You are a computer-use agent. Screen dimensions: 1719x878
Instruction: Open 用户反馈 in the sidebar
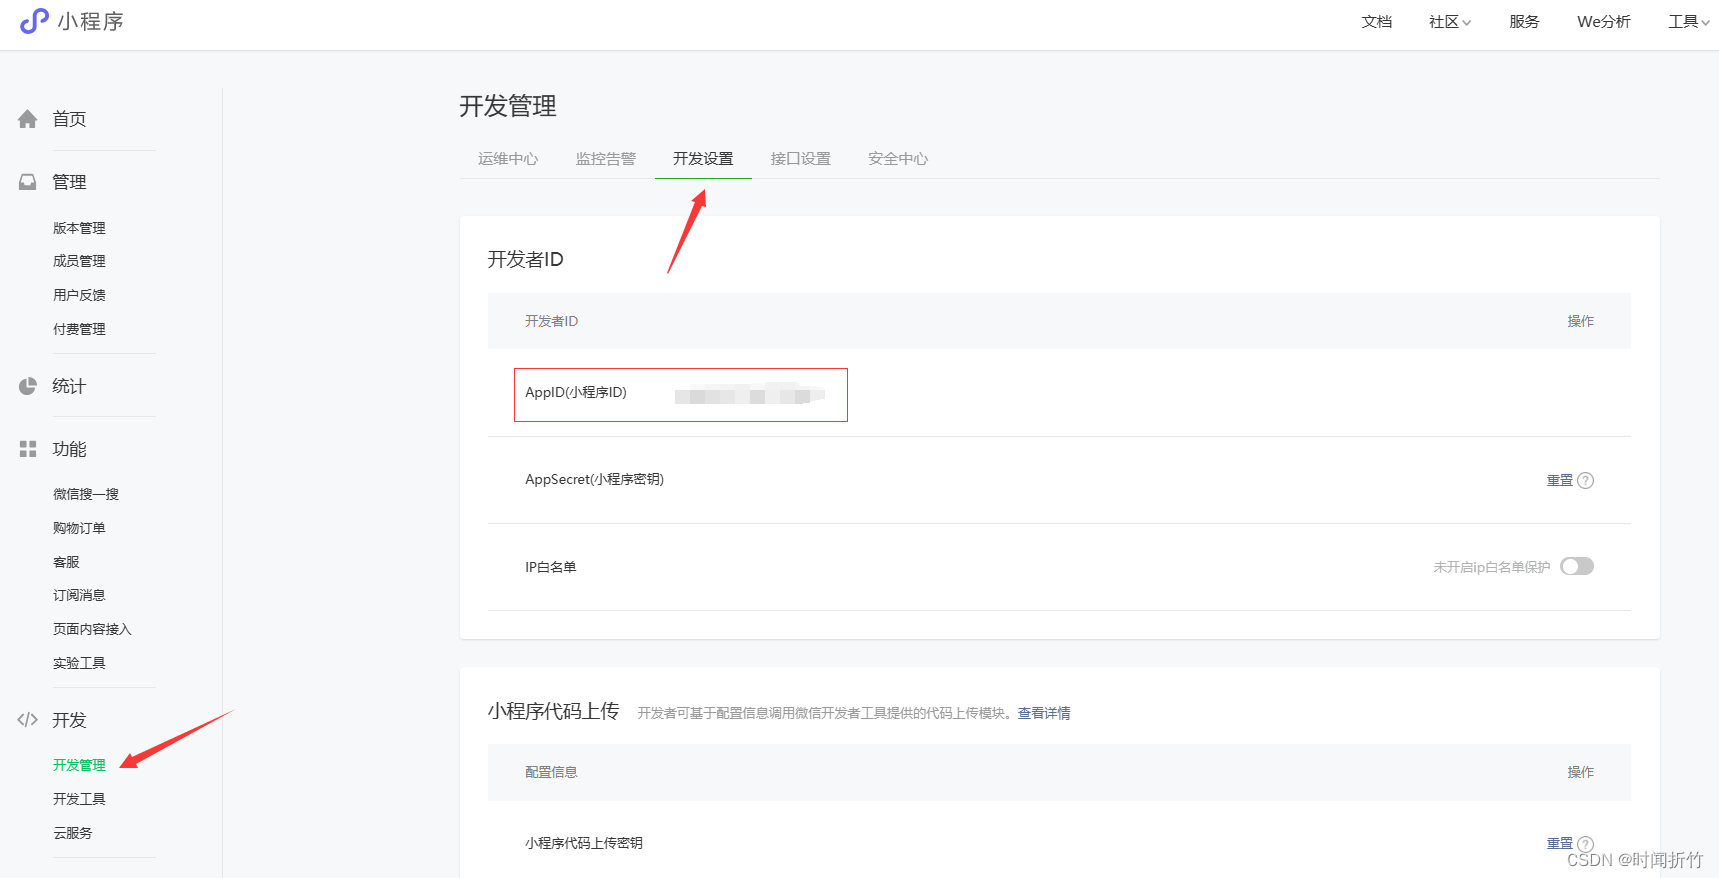tap(79, 295)
